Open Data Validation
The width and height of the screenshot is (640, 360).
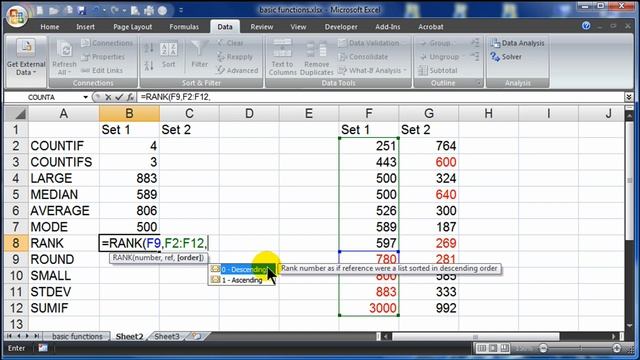[x=369, y=43]
